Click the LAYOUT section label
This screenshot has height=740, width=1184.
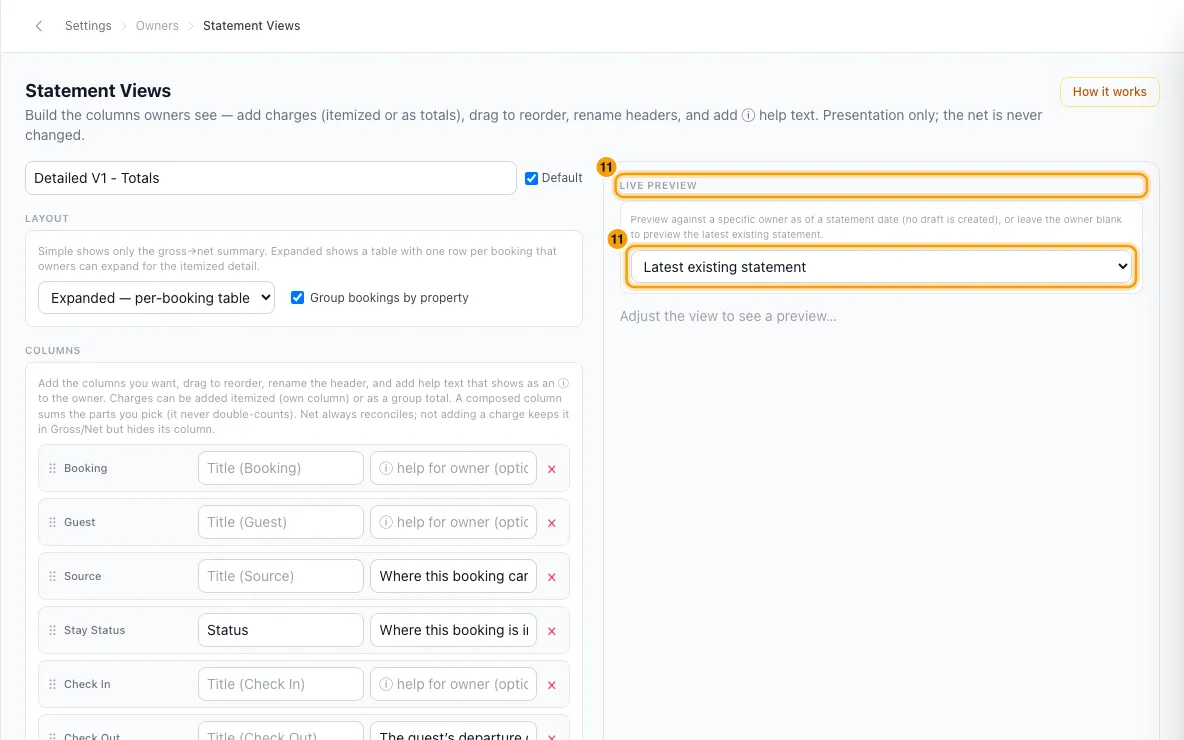pyautogui.click(x=47, y=218)
